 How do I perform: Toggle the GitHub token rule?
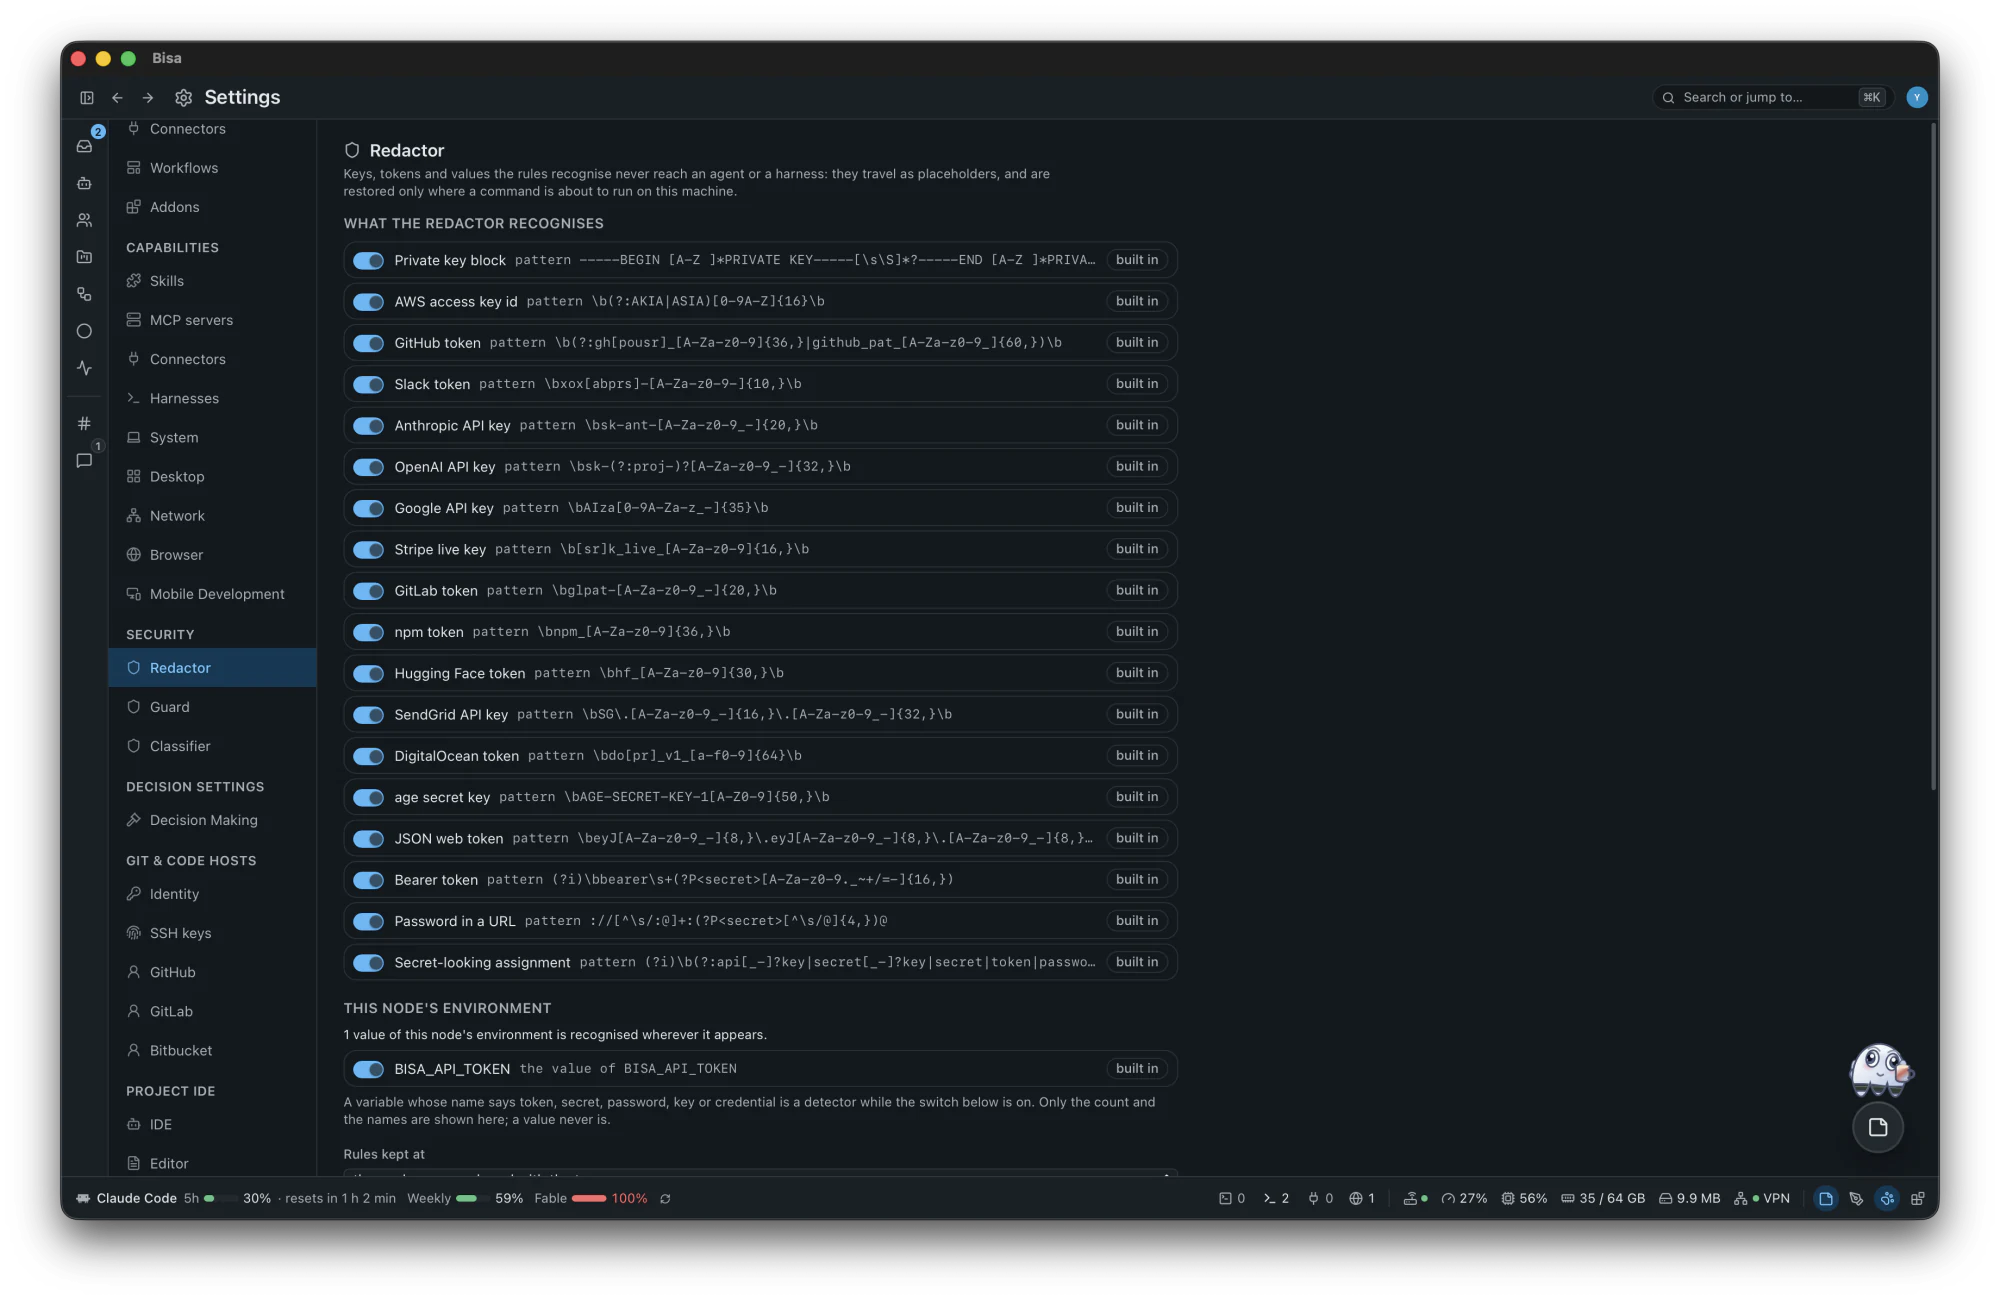(x=368, y=343)
